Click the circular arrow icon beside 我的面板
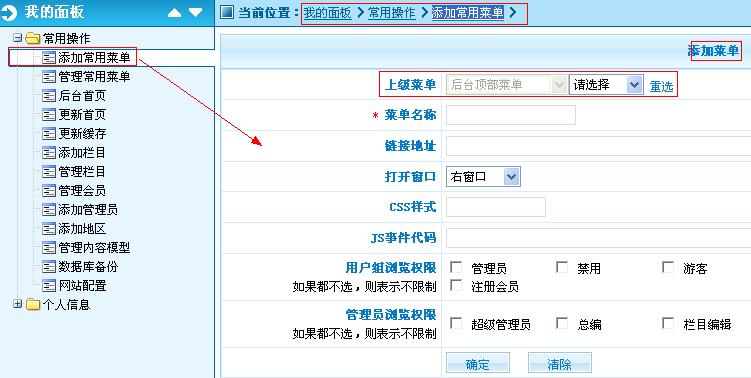751x378 pixels. (9, 13)
